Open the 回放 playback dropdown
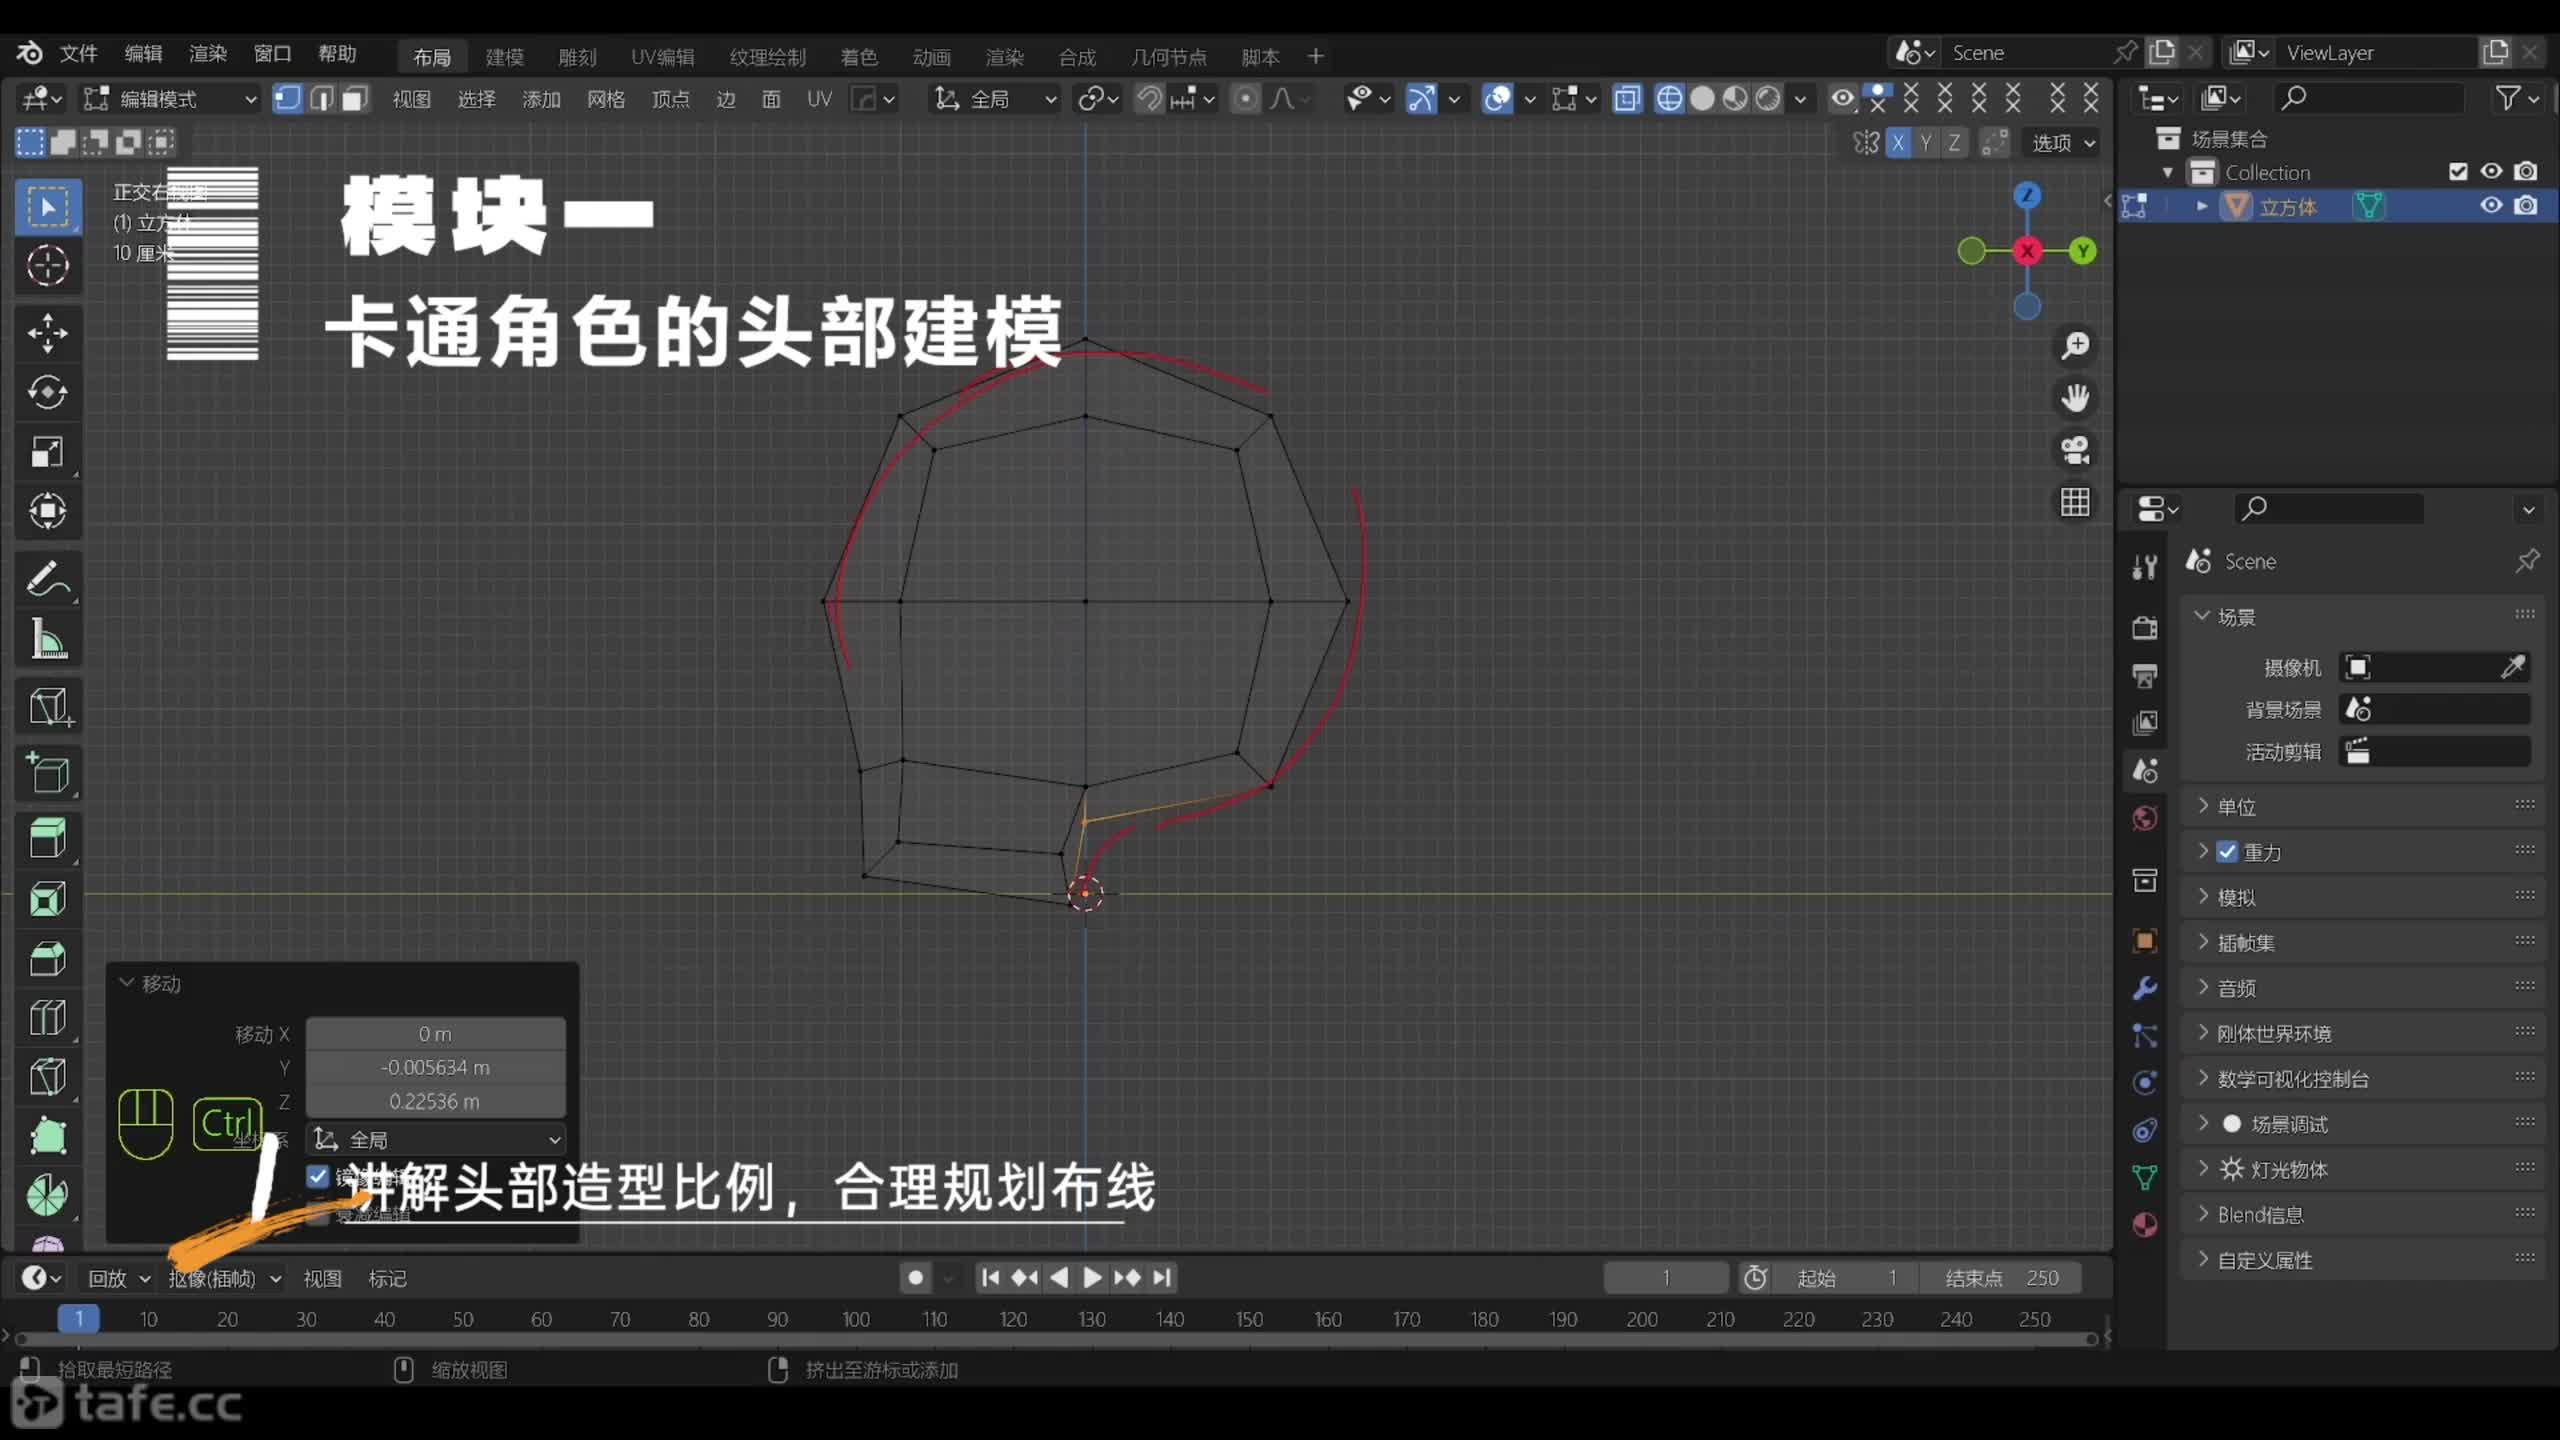The width and height of the screenshot is (2560, 1440). (x=118, y=1278)
